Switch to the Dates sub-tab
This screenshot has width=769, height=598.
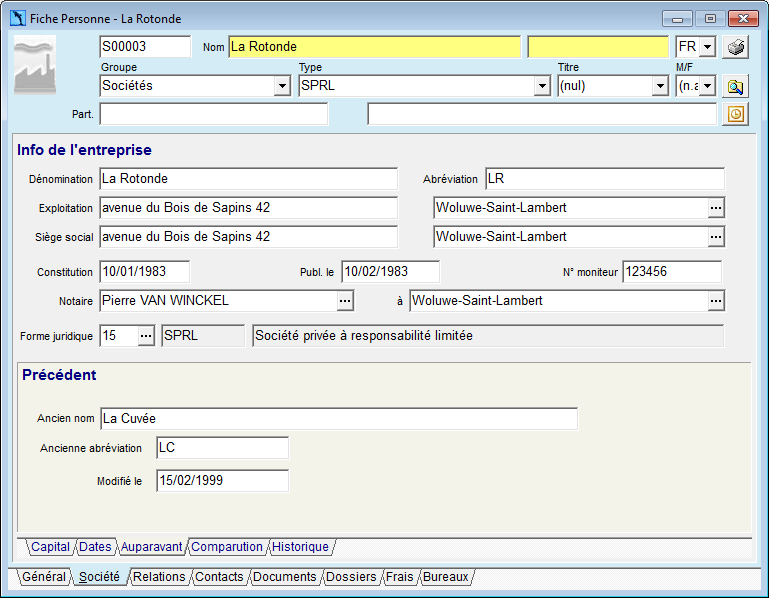[x=95, y=546]
